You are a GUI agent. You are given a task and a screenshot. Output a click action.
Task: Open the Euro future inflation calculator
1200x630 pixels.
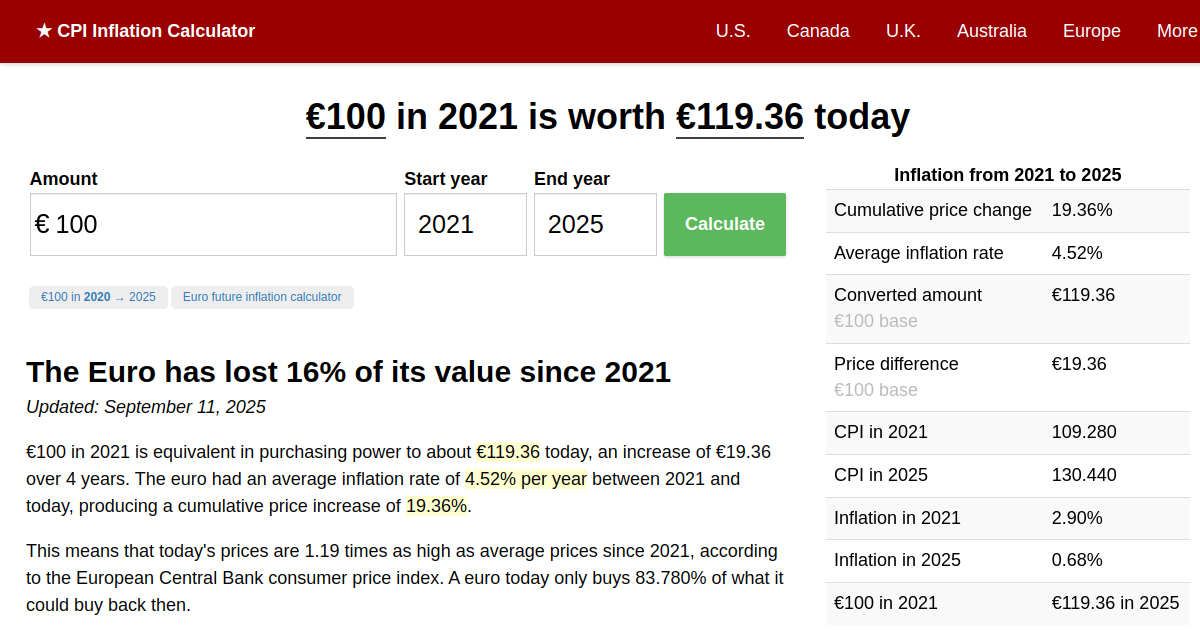point(262,297)
